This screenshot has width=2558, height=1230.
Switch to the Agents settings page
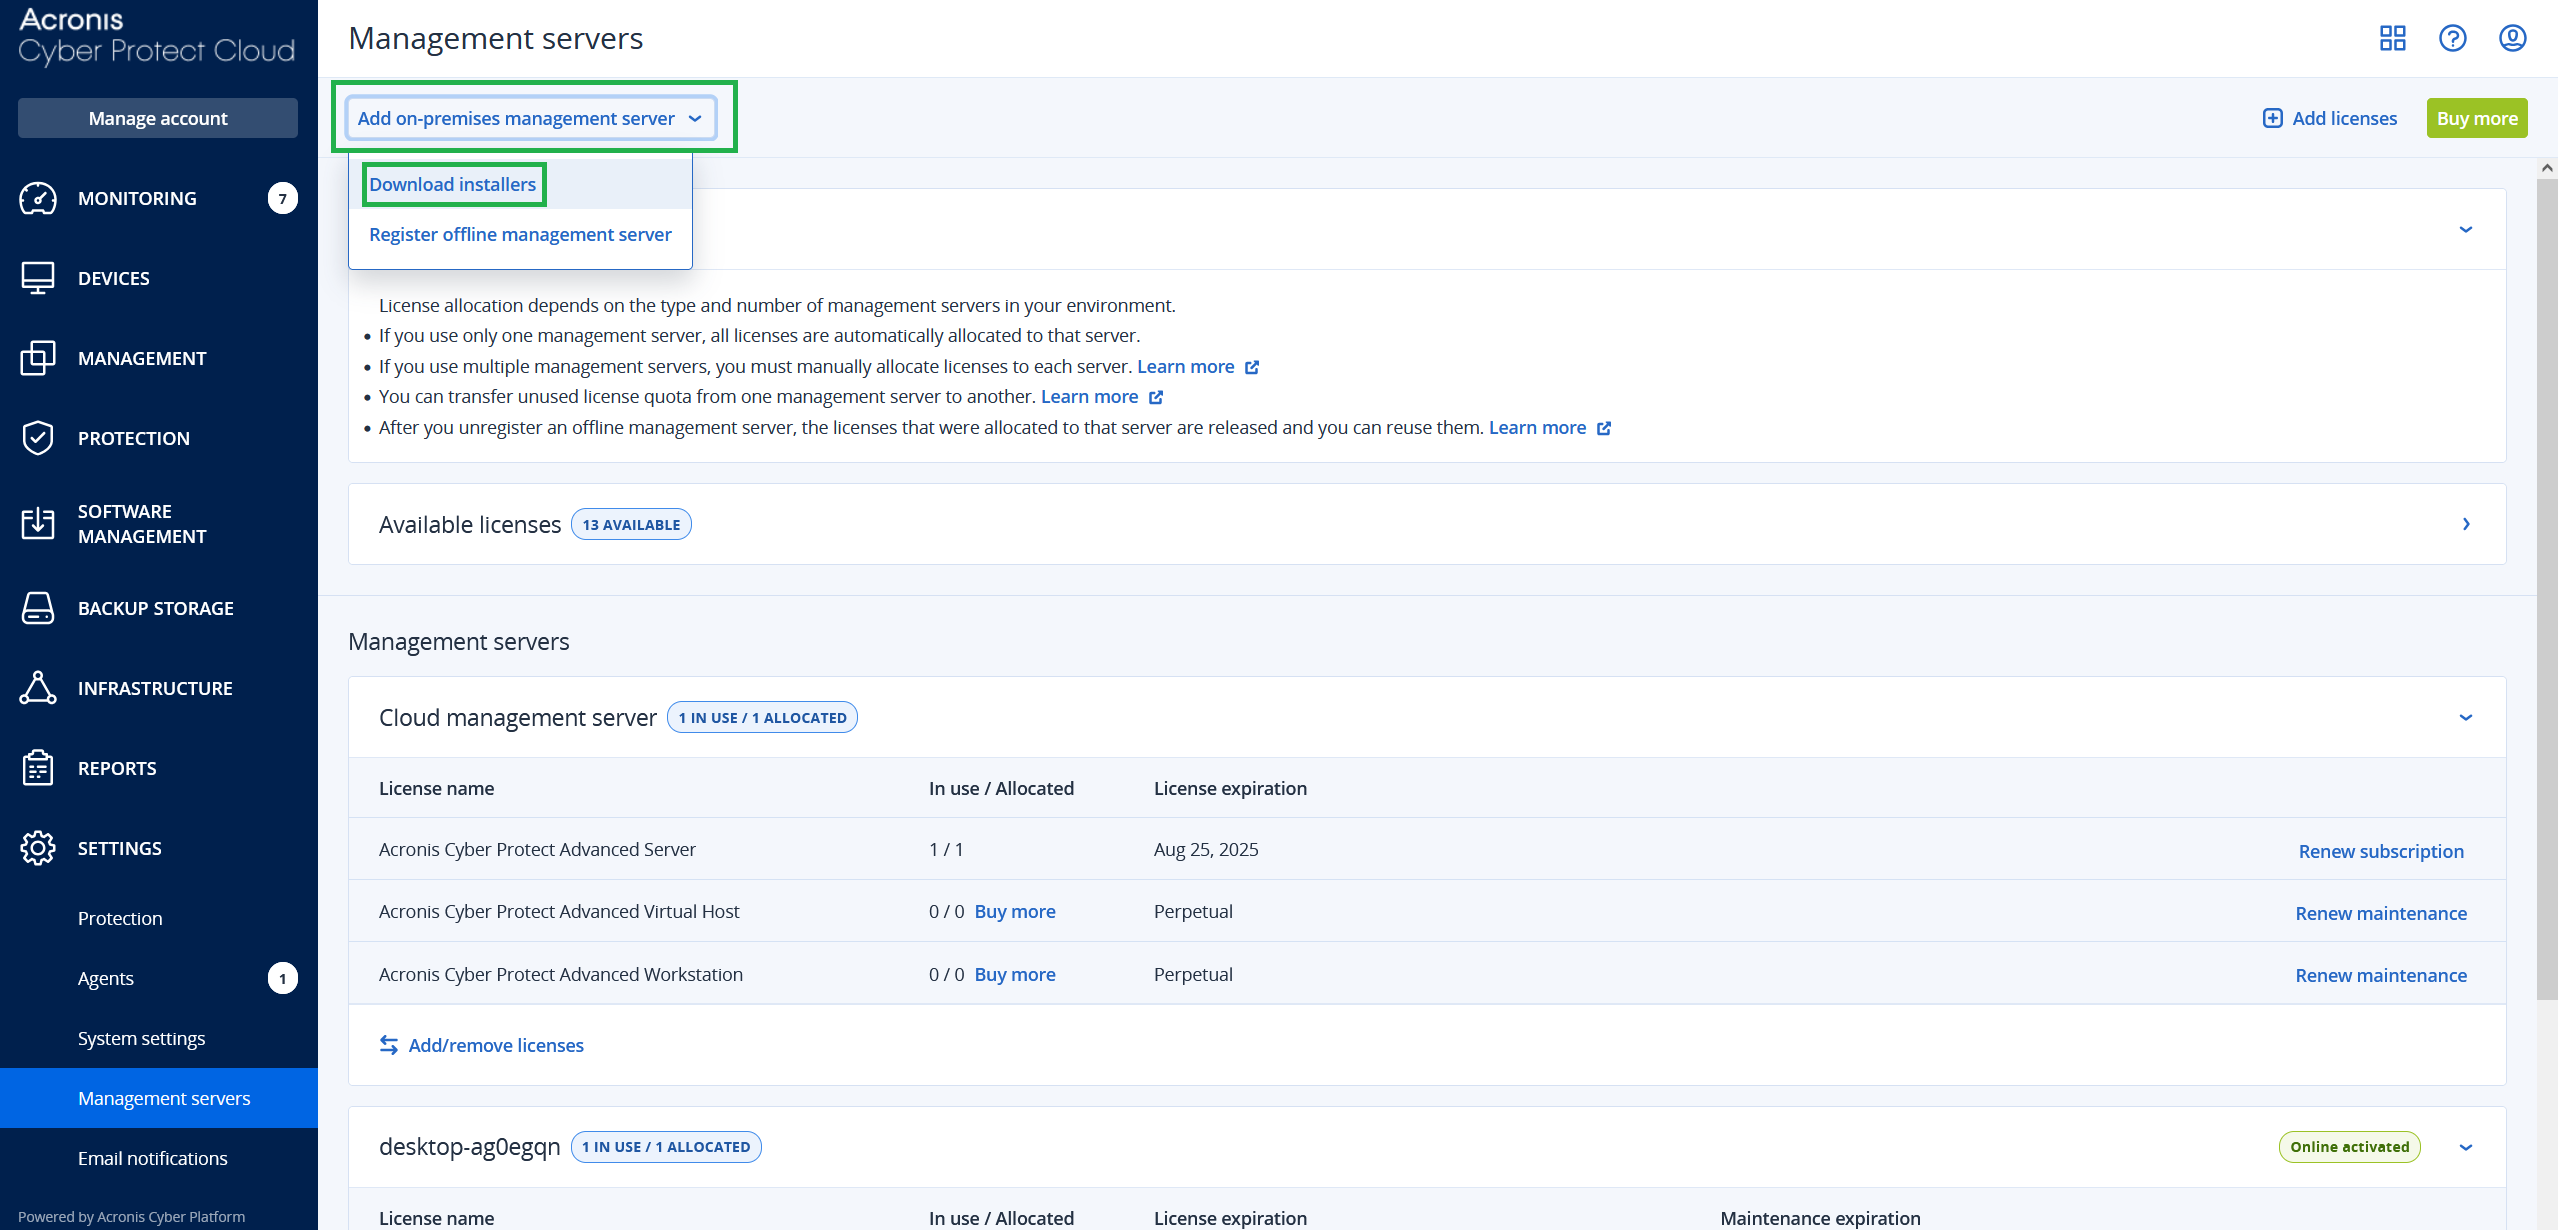coord(105,978)
